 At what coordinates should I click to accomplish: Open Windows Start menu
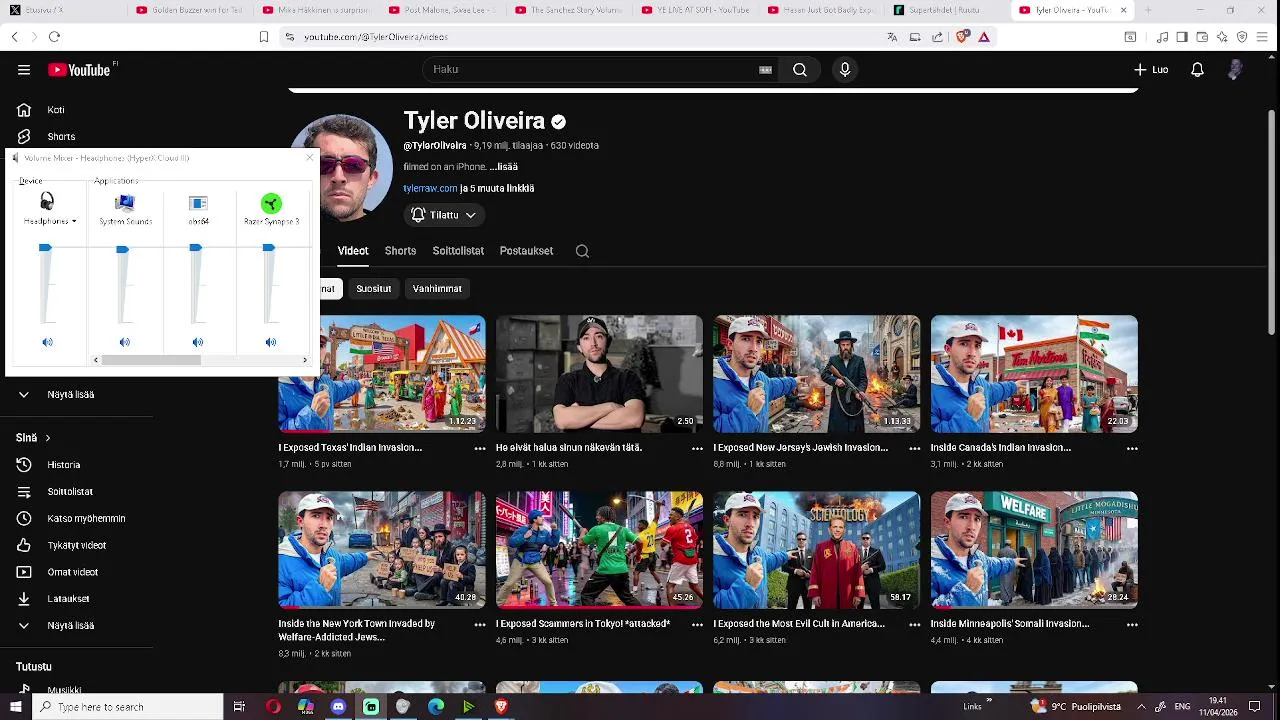pos(15,707)
